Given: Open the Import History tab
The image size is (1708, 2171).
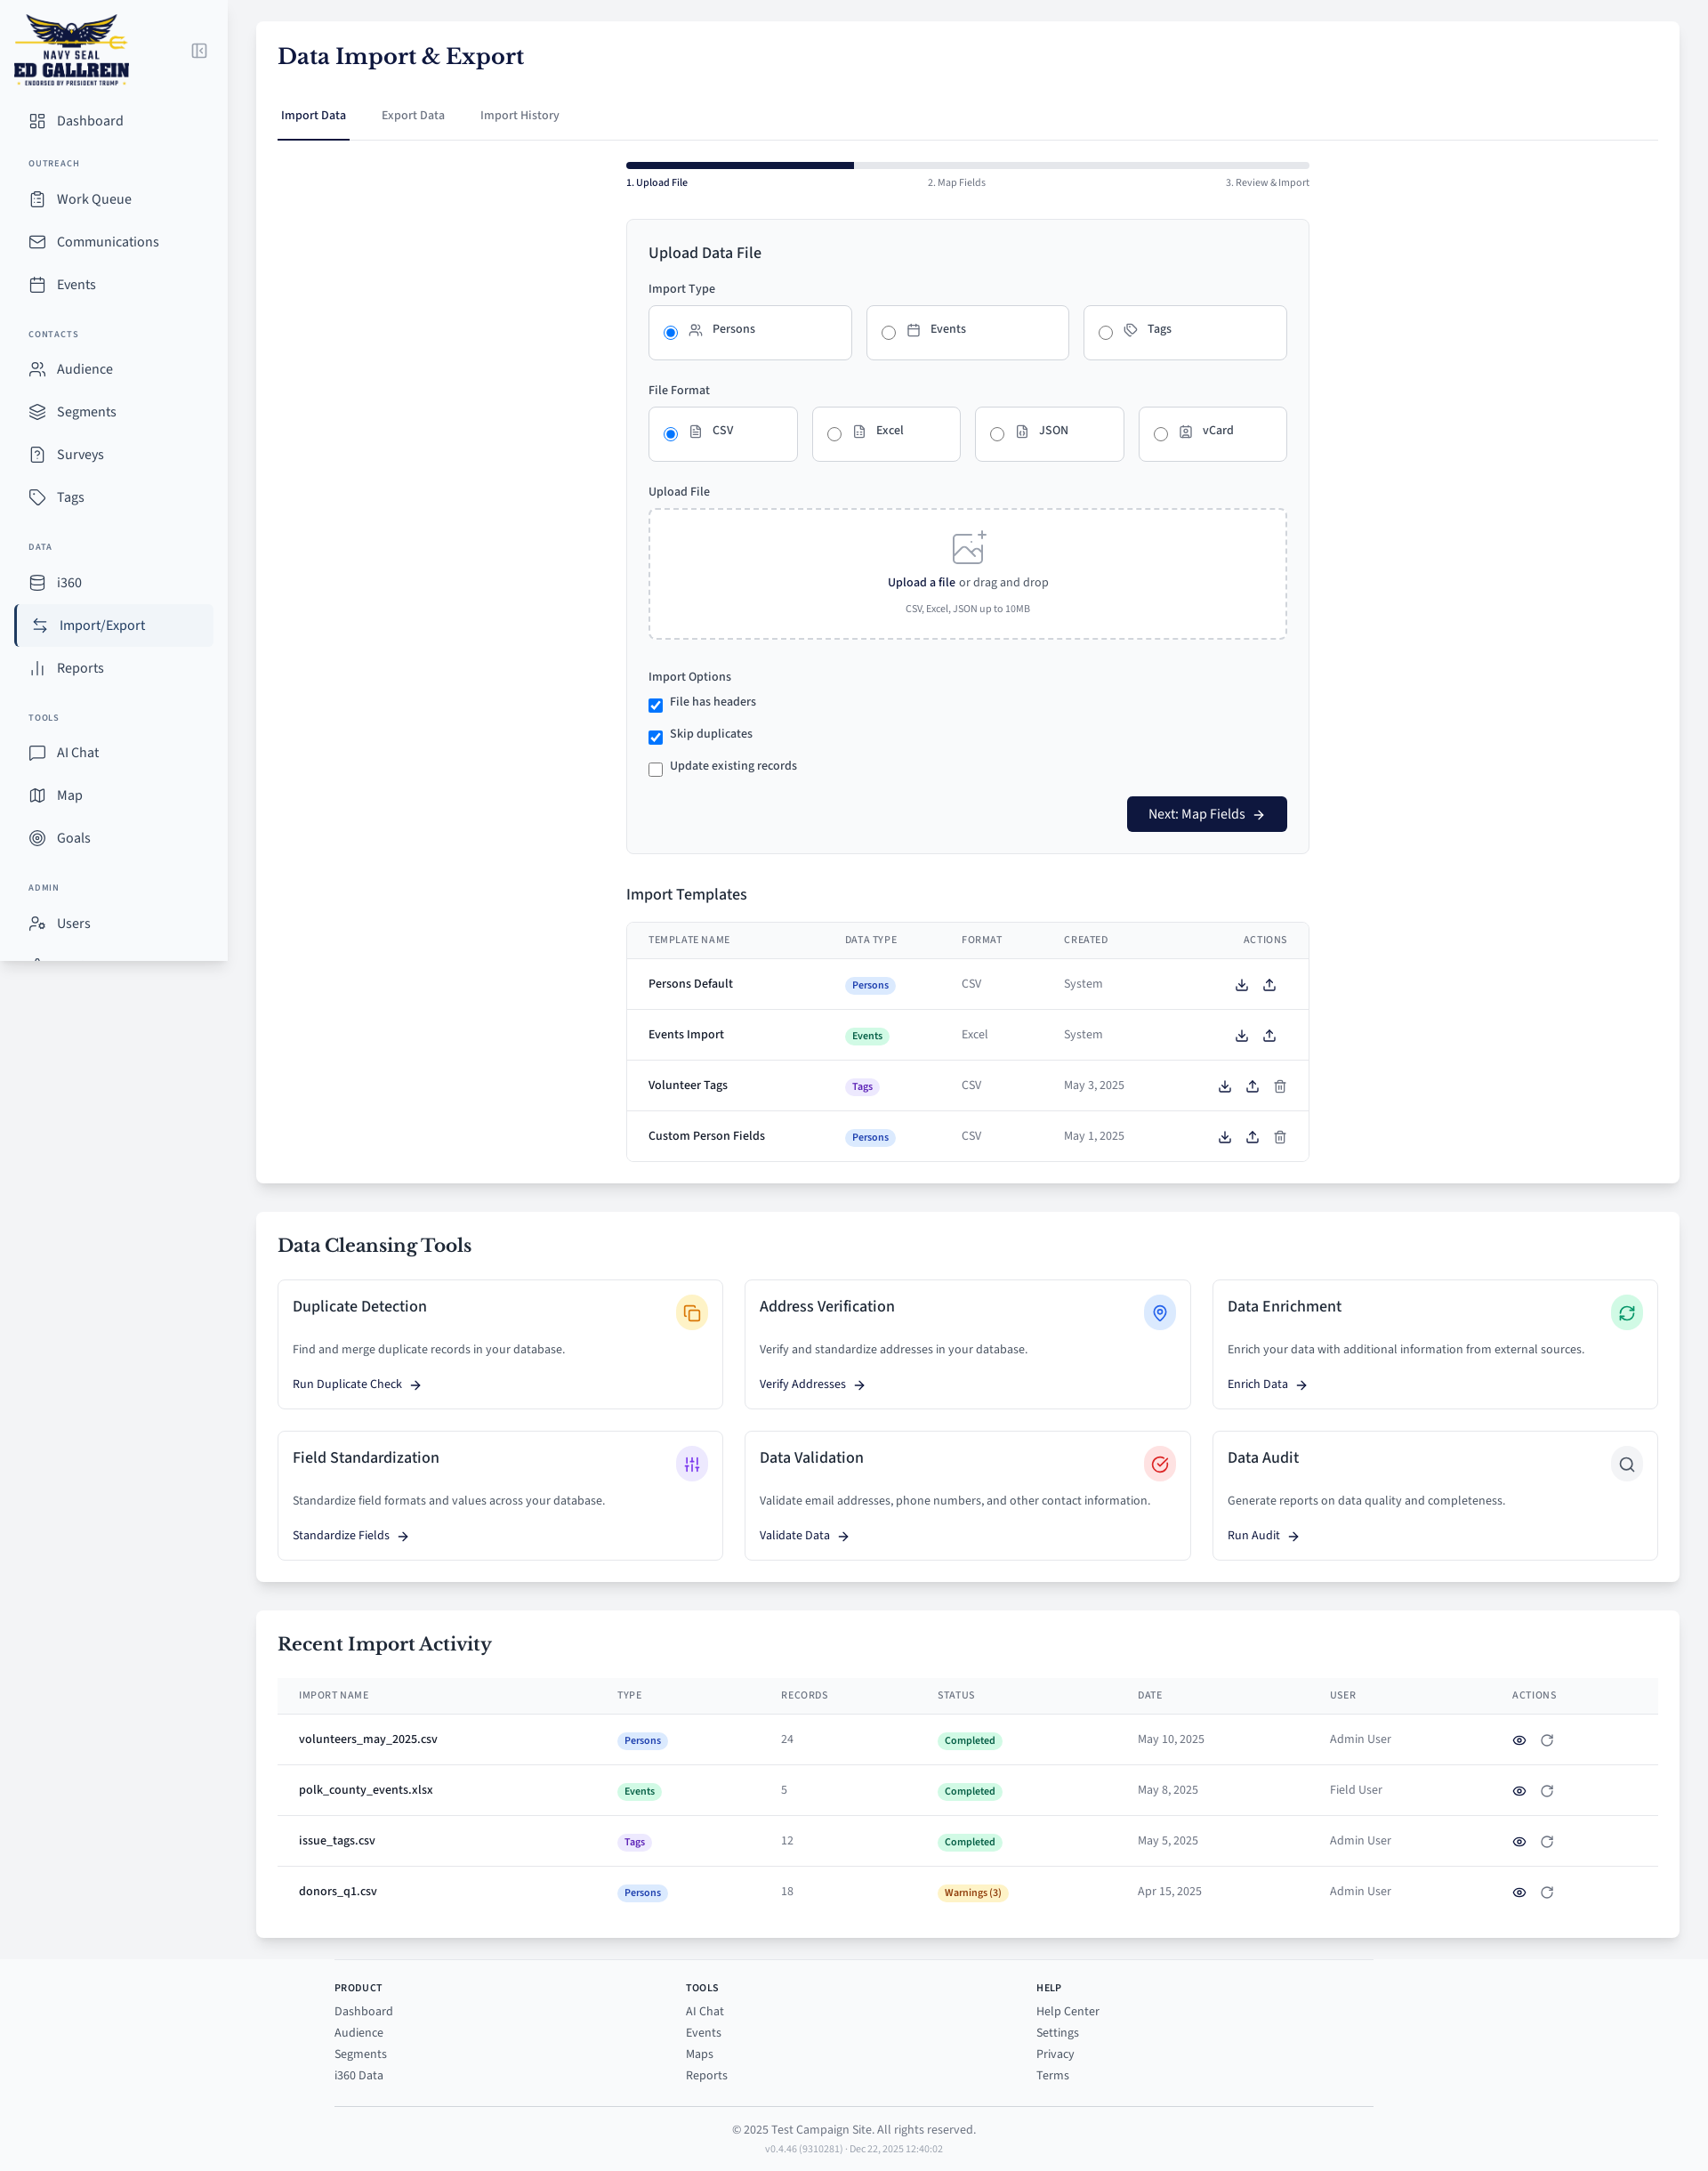Looking at the screenshot, I should (x=519, y=116).
